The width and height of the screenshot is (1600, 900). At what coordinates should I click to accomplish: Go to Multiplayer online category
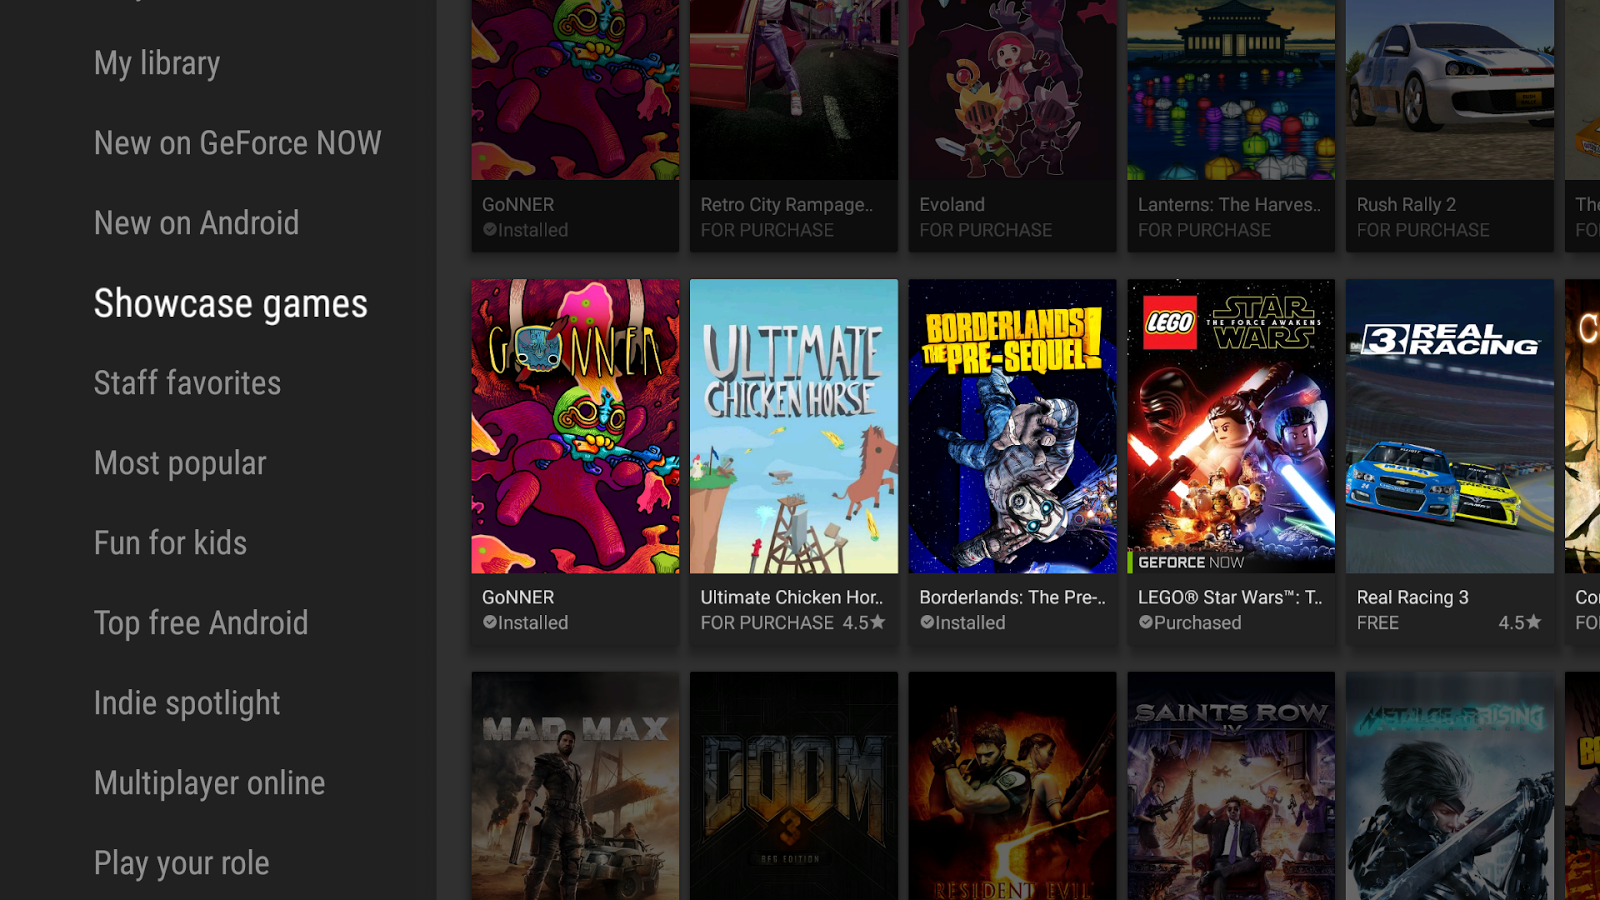[209, 783]
